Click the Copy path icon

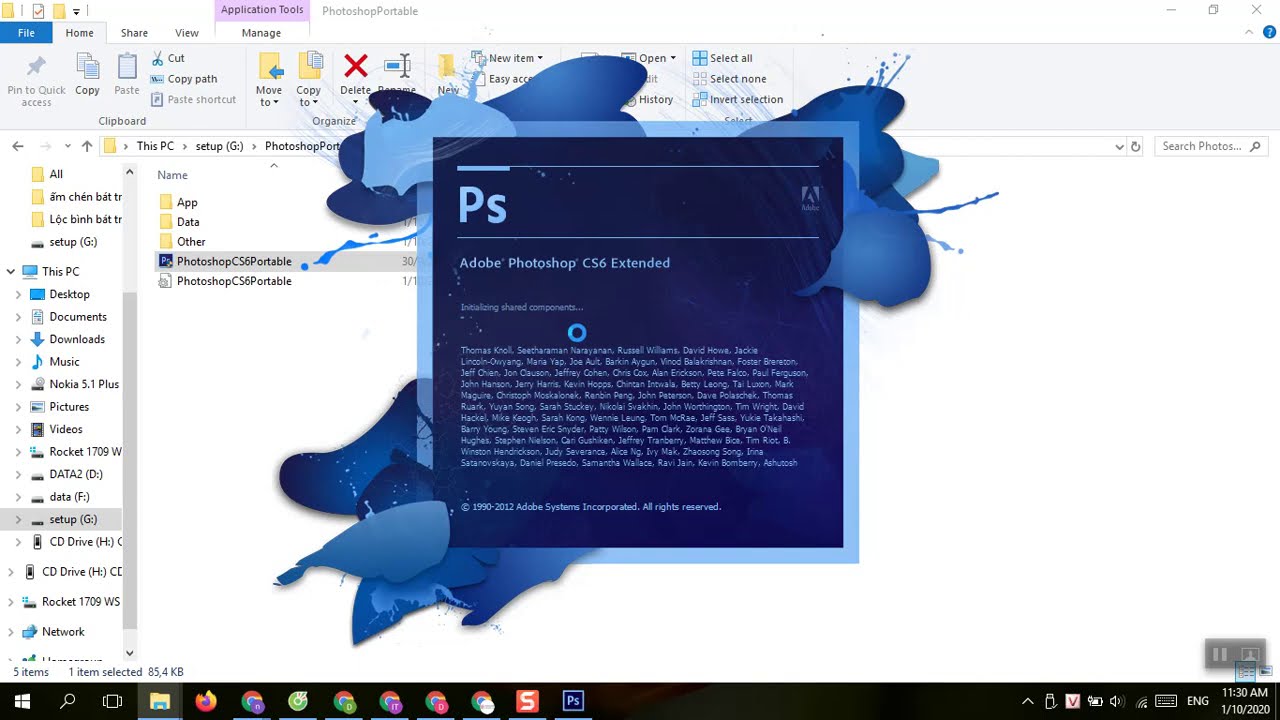[158, 79]
